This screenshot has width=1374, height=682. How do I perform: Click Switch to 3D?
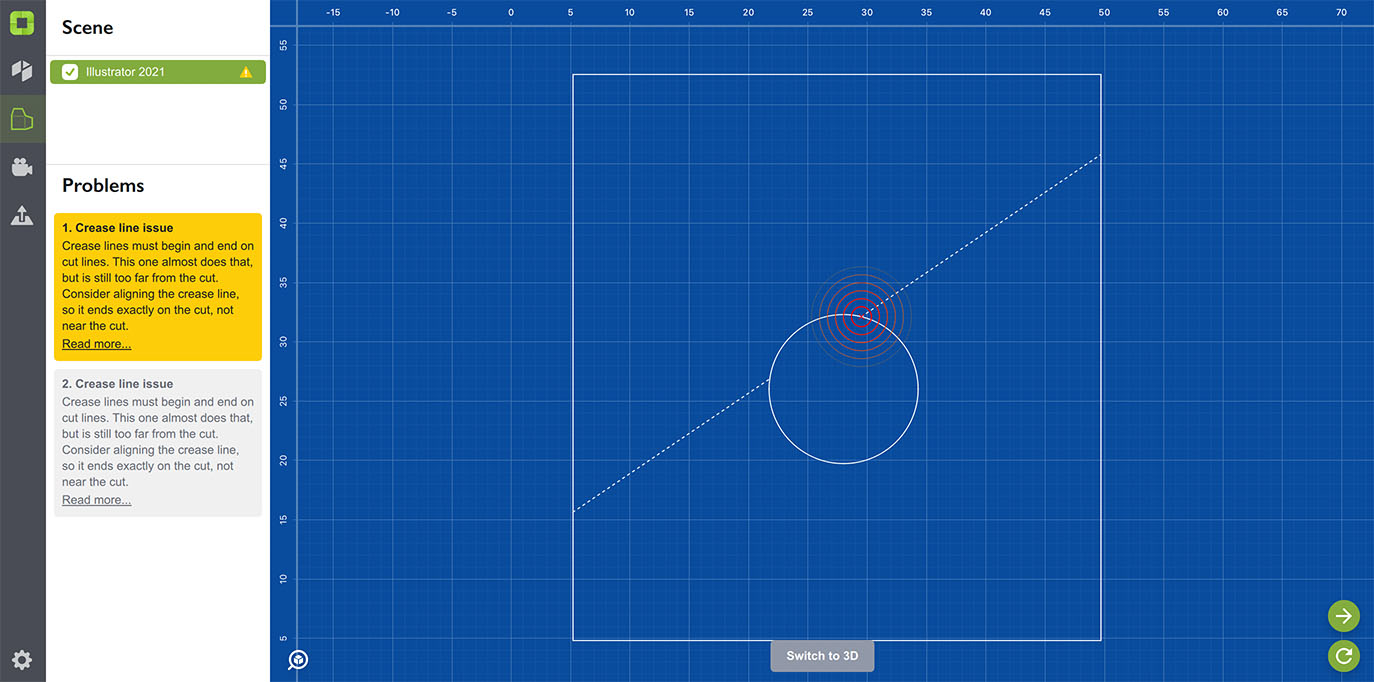[821, 655]
